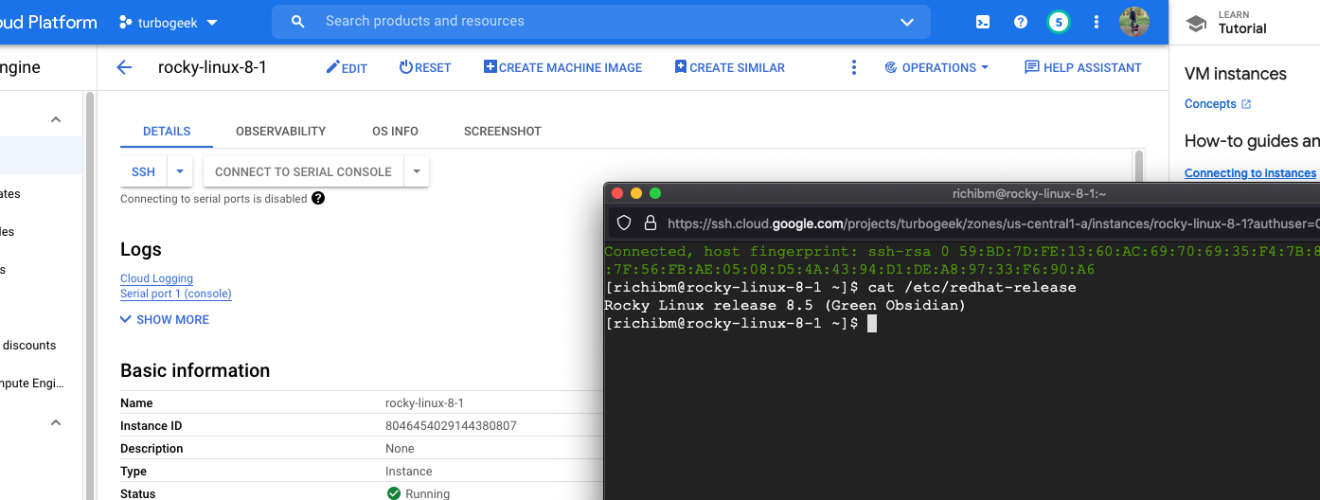Expand the search bar chevron
The width and height of the screenshot is (1320, 500).
(907, 22)
